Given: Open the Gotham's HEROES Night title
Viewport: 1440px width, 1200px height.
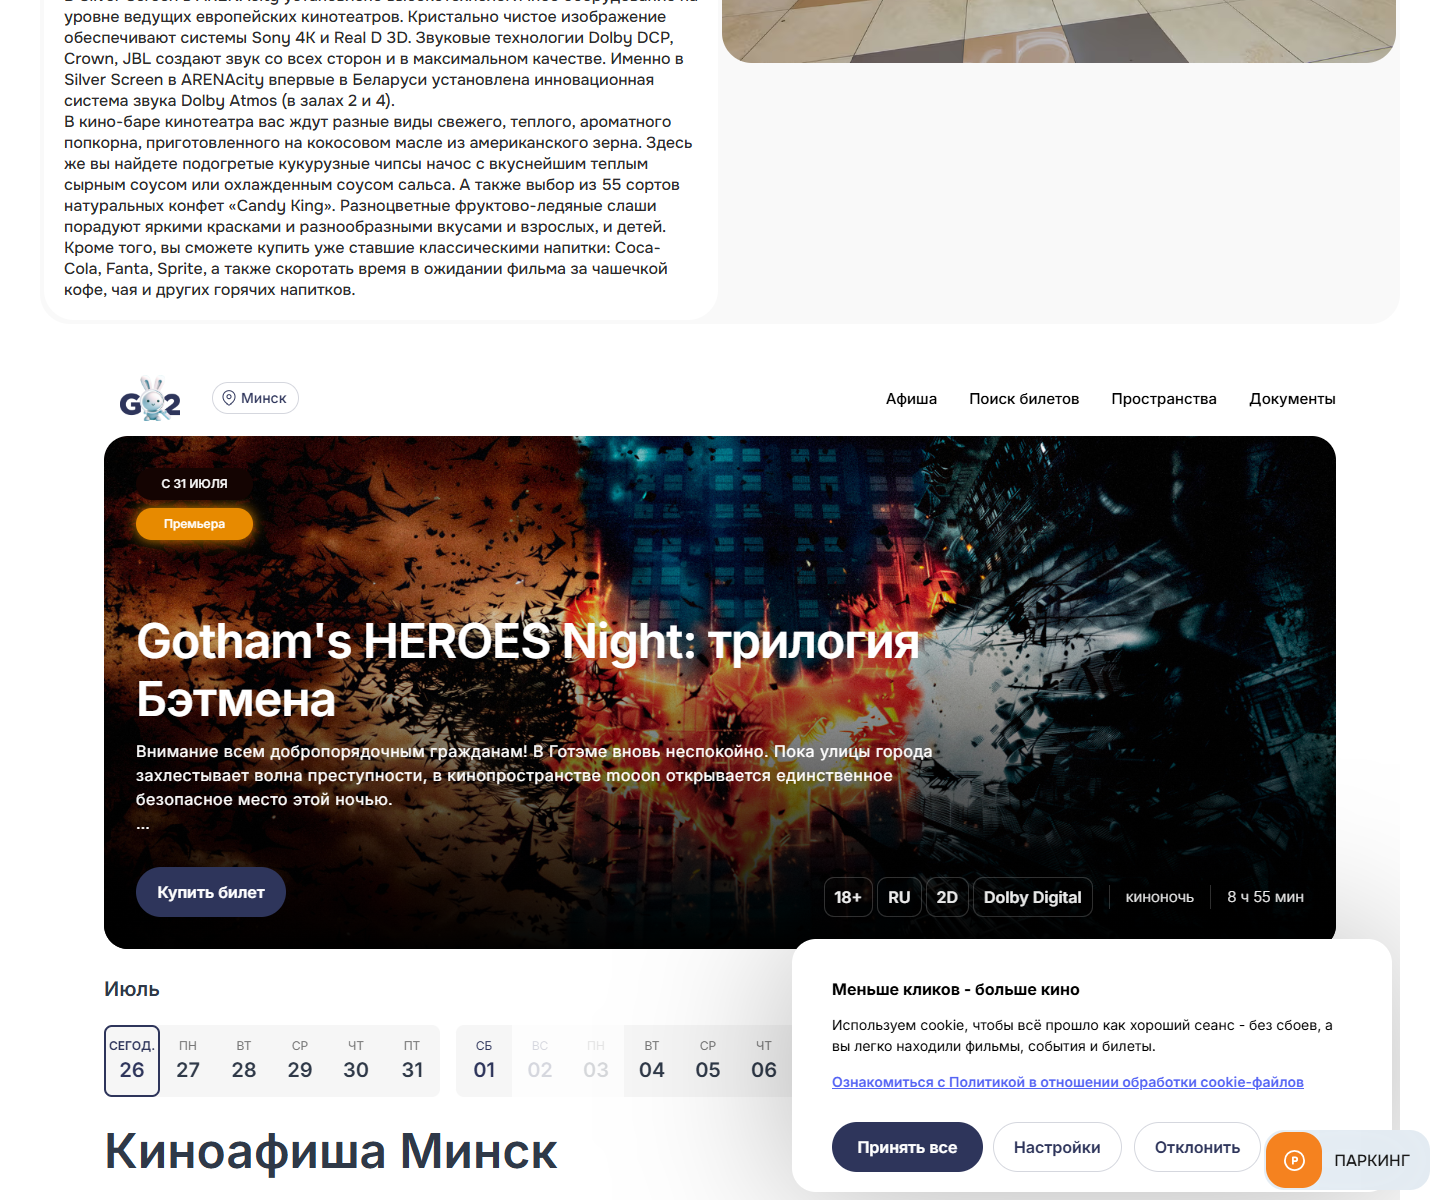Looking at the screenshot, I should pos(527,670).
